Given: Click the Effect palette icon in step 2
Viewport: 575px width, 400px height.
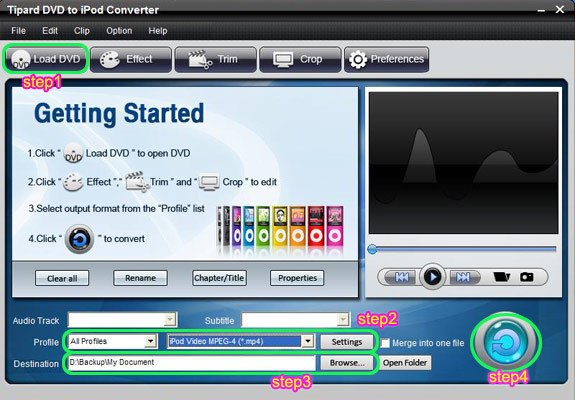Looking at the screenshot, I should [x=73, y=182].
